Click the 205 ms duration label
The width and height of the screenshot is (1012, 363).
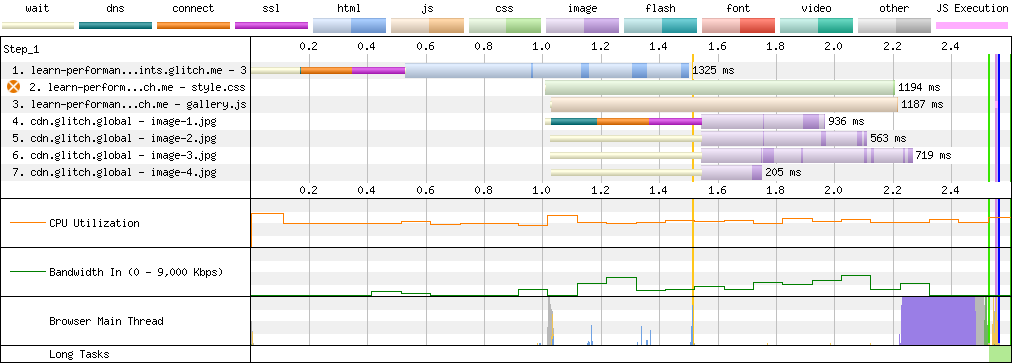coord(783,172)
